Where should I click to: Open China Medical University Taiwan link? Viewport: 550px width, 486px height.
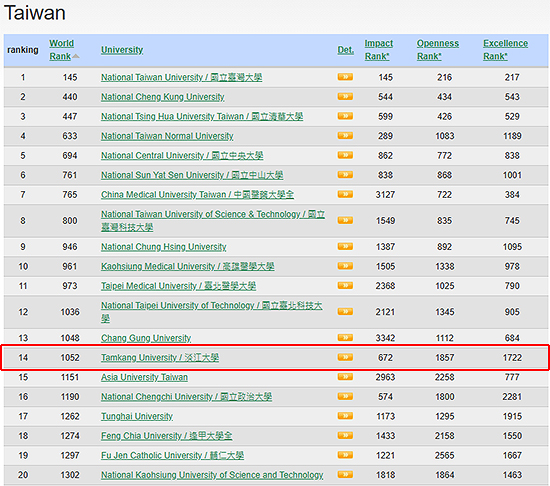[x=197, y=195]
